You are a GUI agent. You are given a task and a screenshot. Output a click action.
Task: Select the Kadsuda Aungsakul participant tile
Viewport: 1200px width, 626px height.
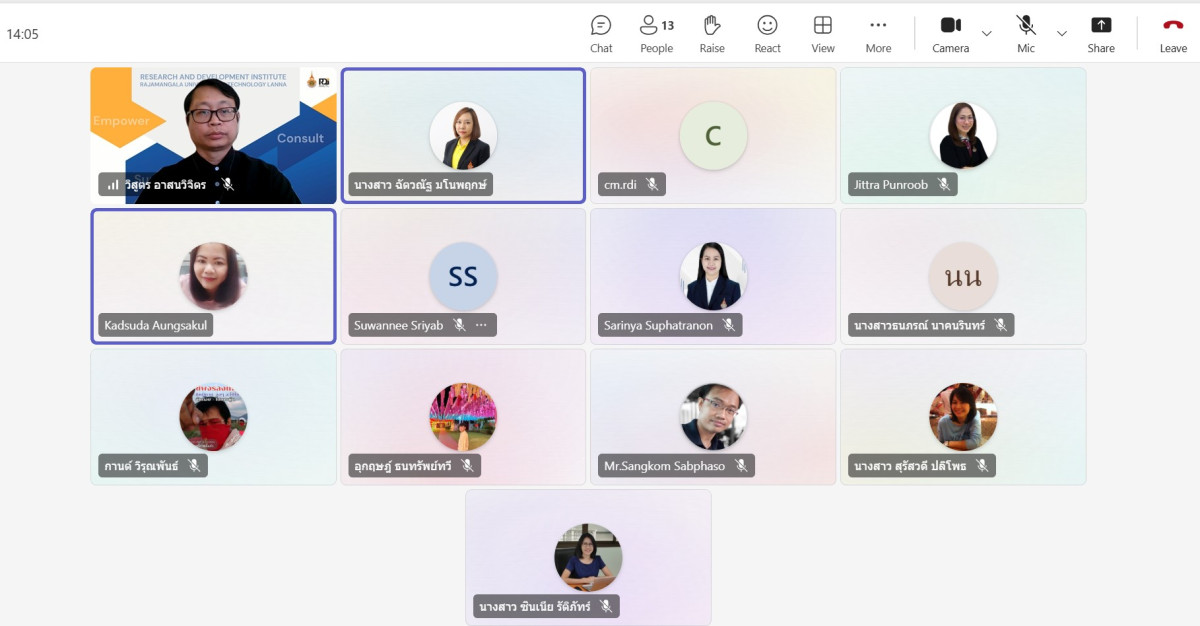213,276
